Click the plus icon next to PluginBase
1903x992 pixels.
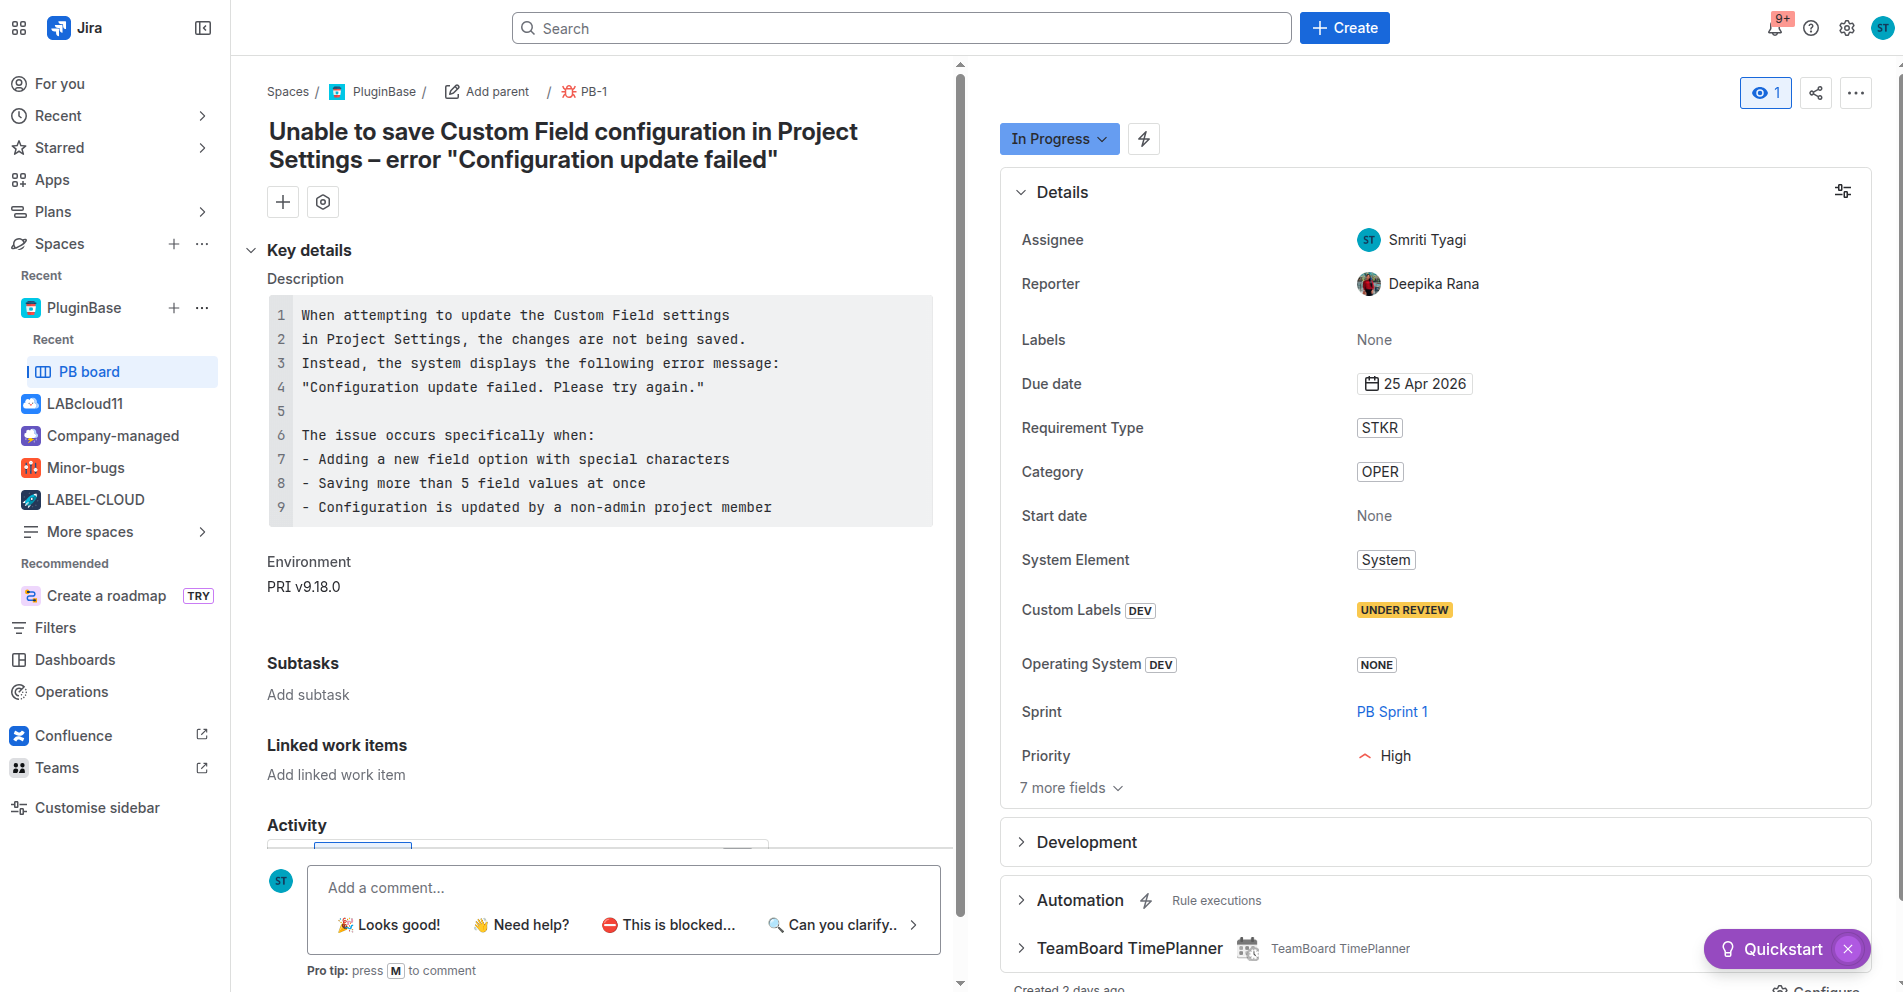pyautogui.click(x=174, y=308)
